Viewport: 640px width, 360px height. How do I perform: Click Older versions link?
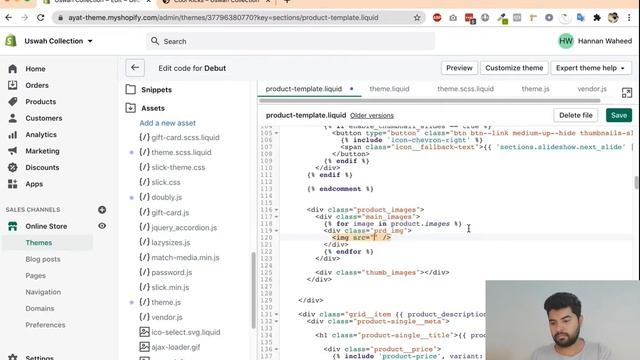coord(372,116)
